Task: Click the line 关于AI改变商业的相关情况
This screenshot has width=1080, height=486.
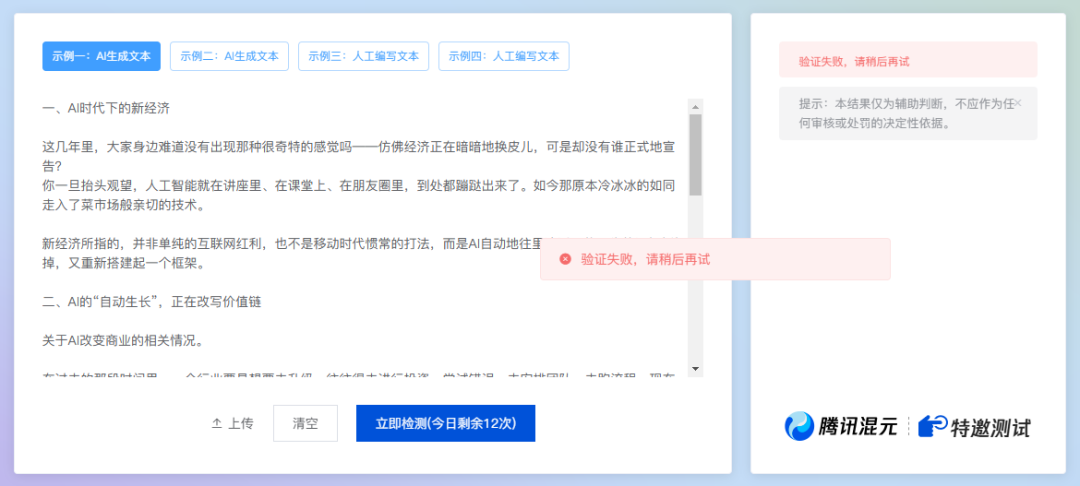Action: [x=123, y=340]
